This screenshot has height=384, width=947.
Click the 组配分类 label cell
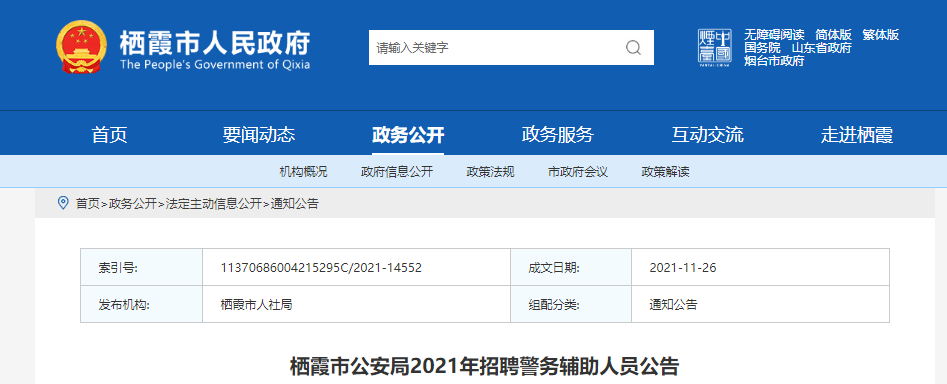point(571,304)
